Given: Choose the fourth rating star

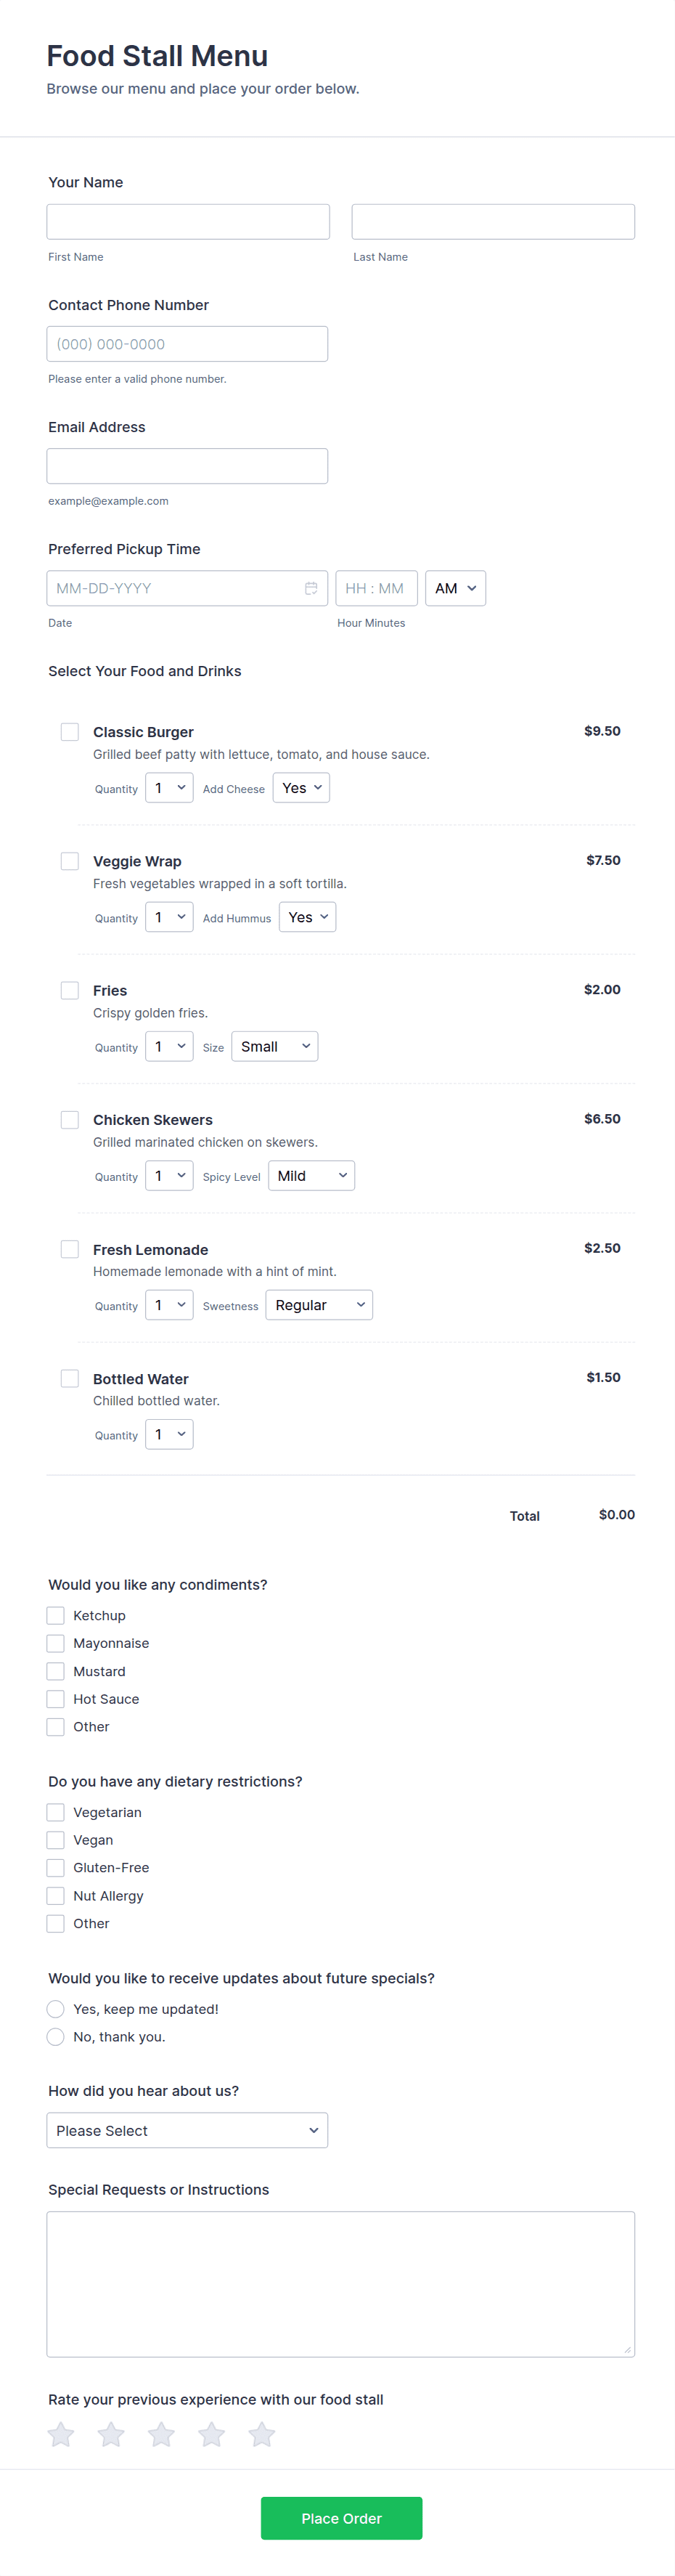Looking at the screenshot, I should (x=211, y=2434).
